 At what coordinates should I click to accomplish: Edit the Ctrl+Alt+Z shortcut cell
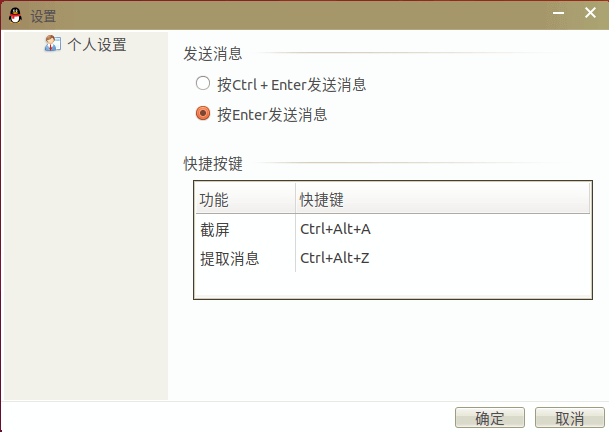[334, 258]
